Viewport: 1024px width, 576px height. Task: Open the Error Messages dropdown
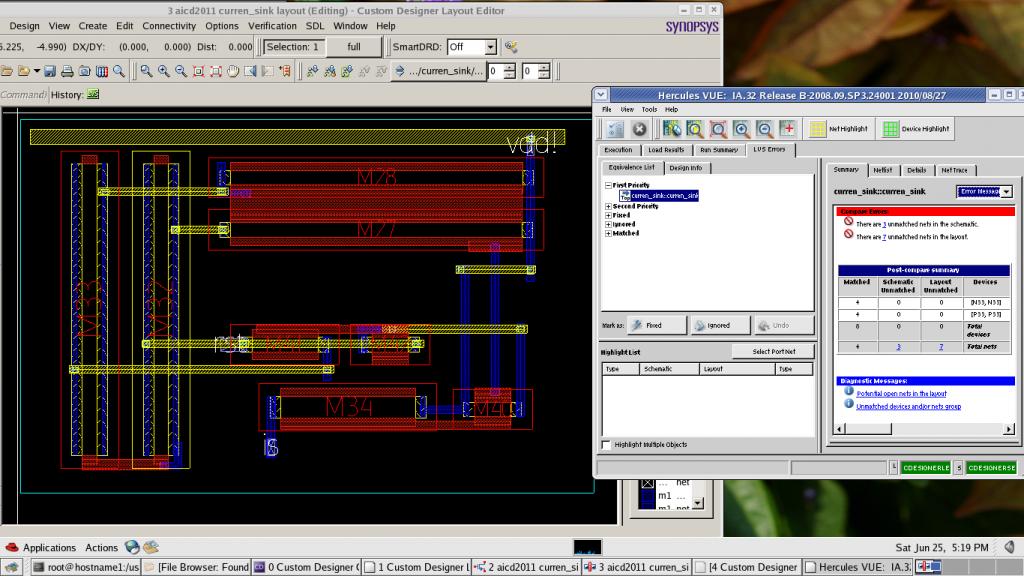(x=1005, y=191)
